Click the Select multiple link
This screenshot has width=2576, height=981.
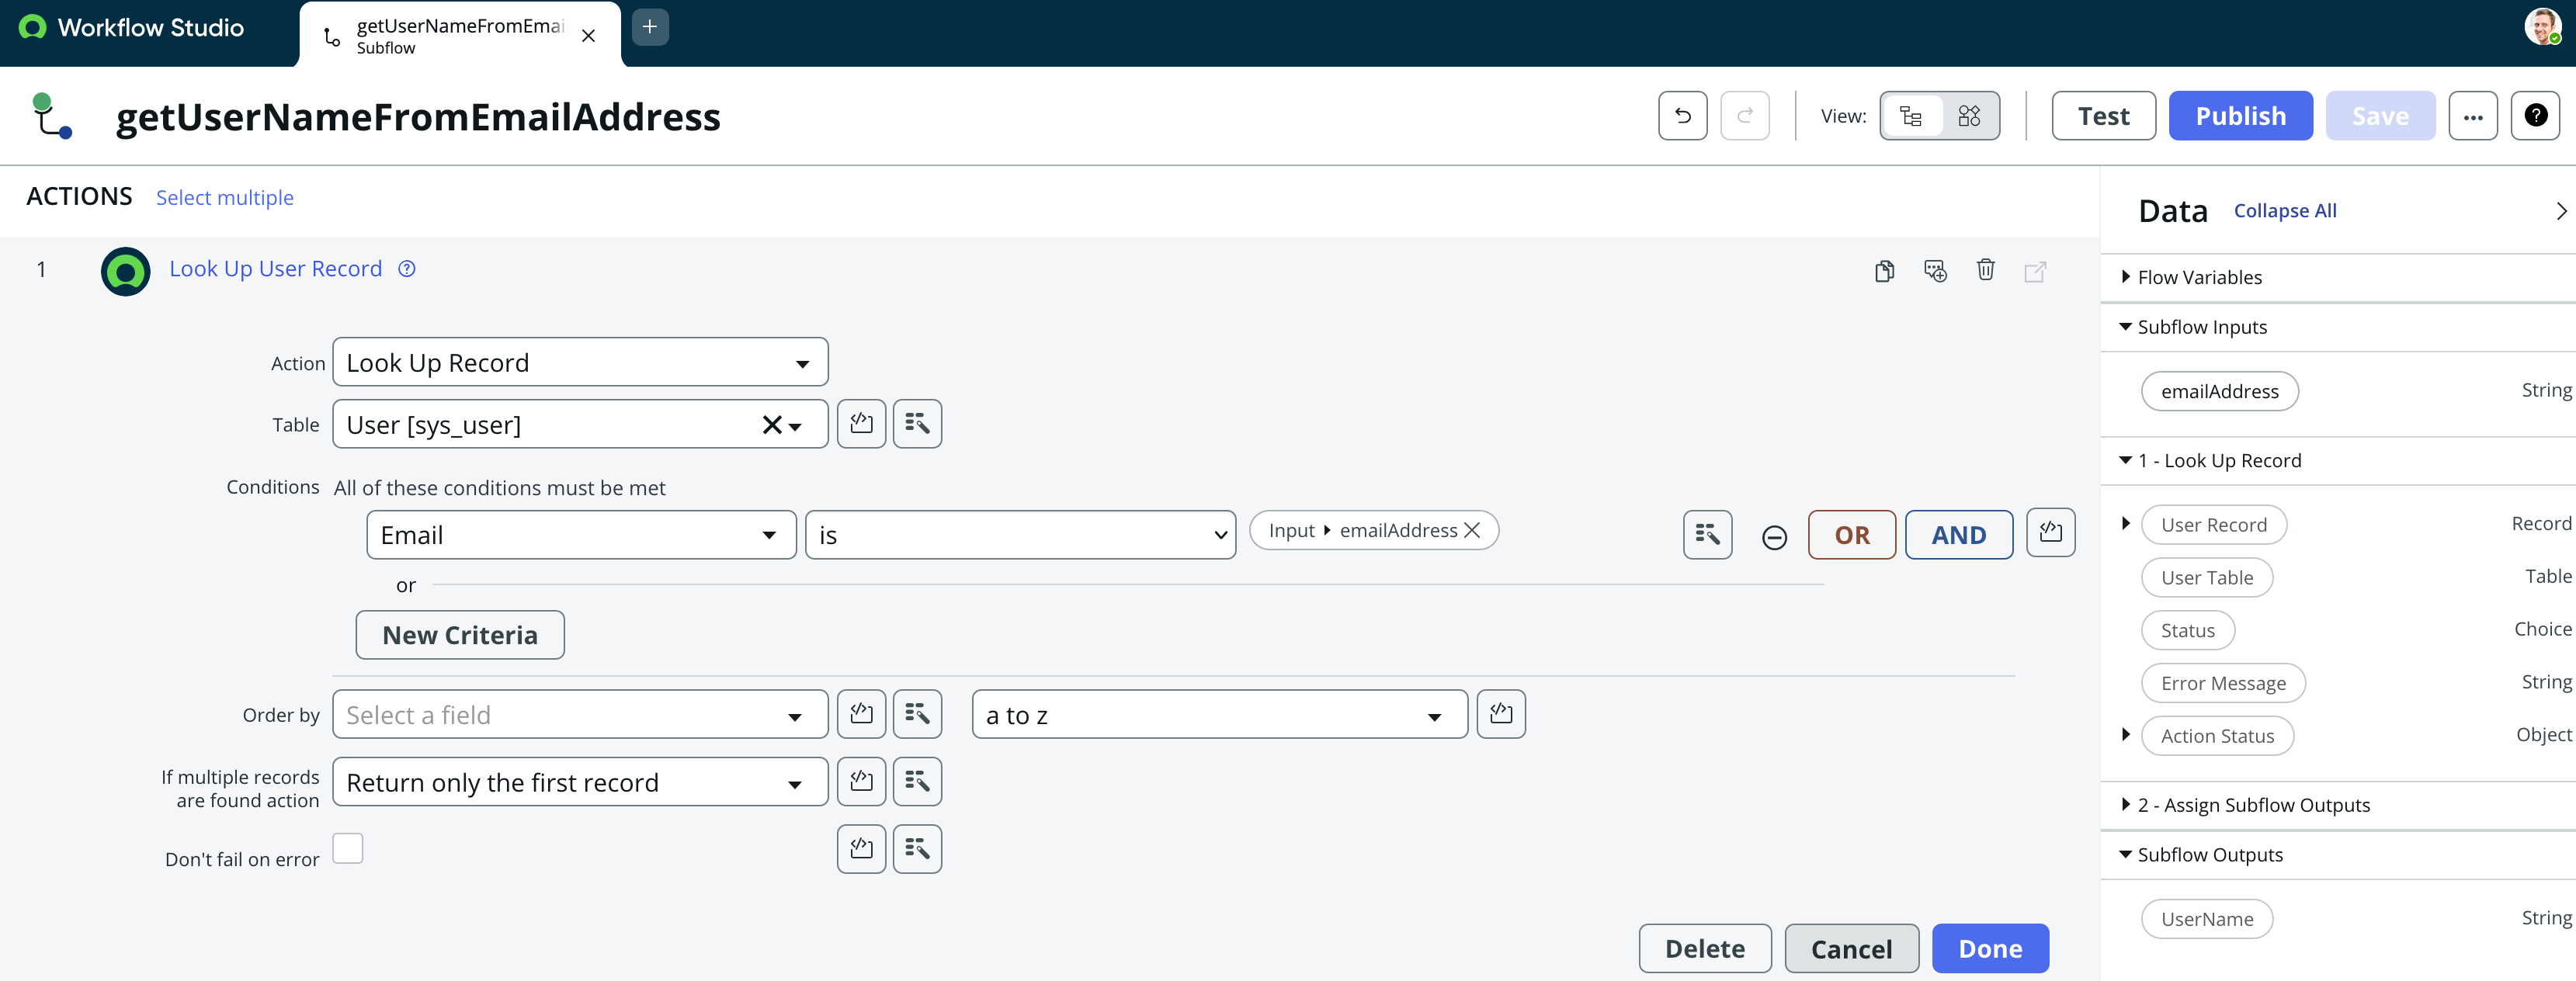pos(224,198)
